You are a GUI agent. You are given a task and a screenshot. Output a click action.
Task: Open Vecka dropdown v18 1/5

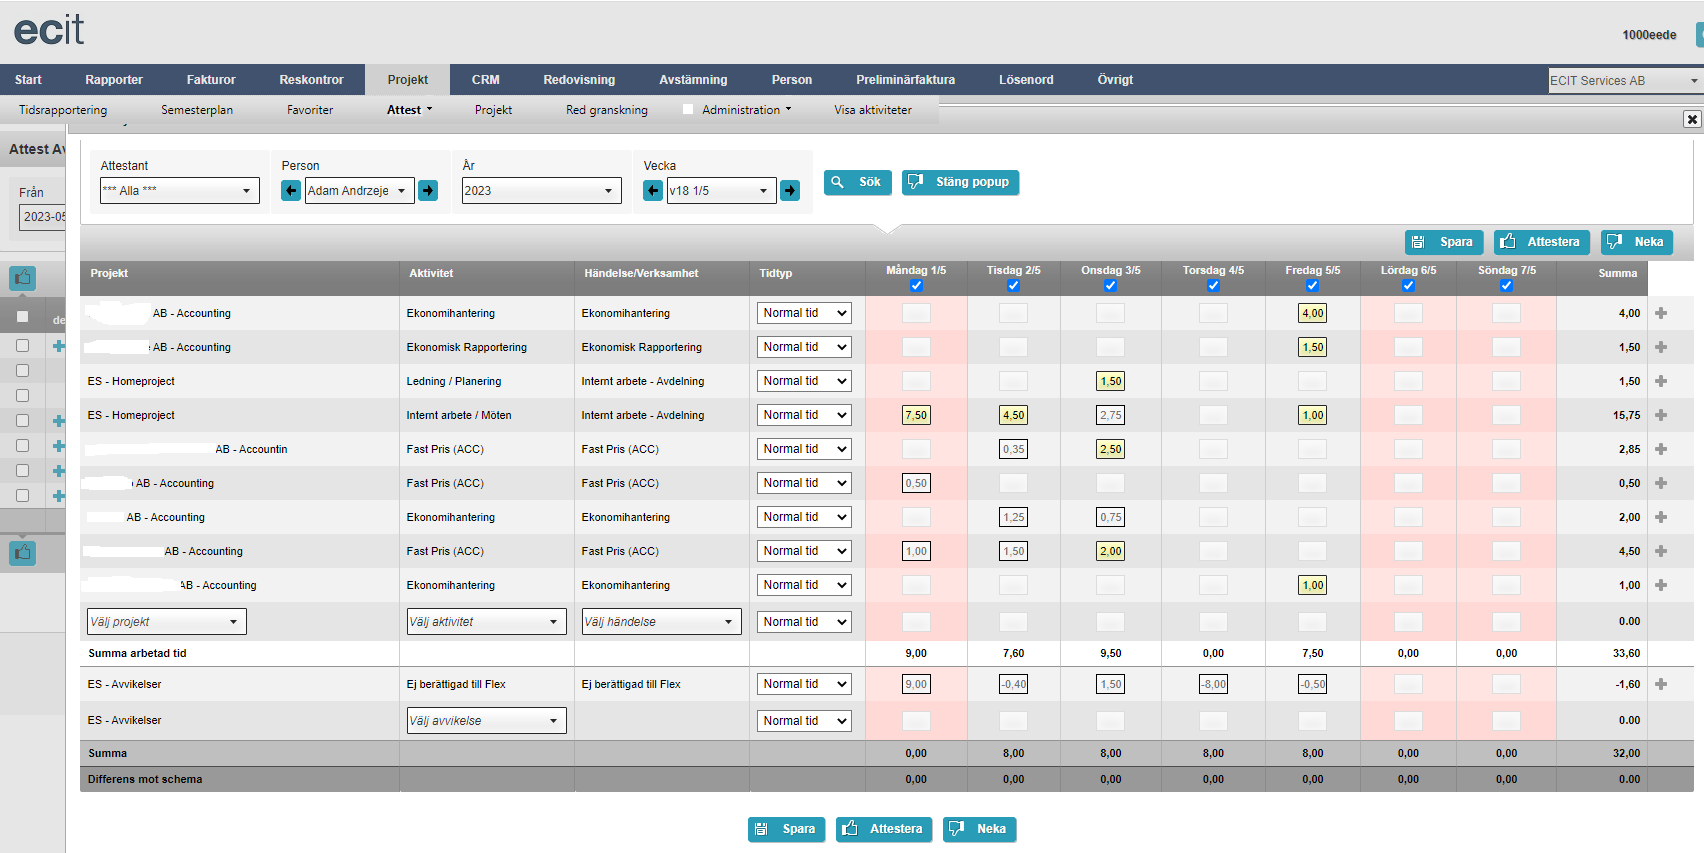click(x=722, y=190)
